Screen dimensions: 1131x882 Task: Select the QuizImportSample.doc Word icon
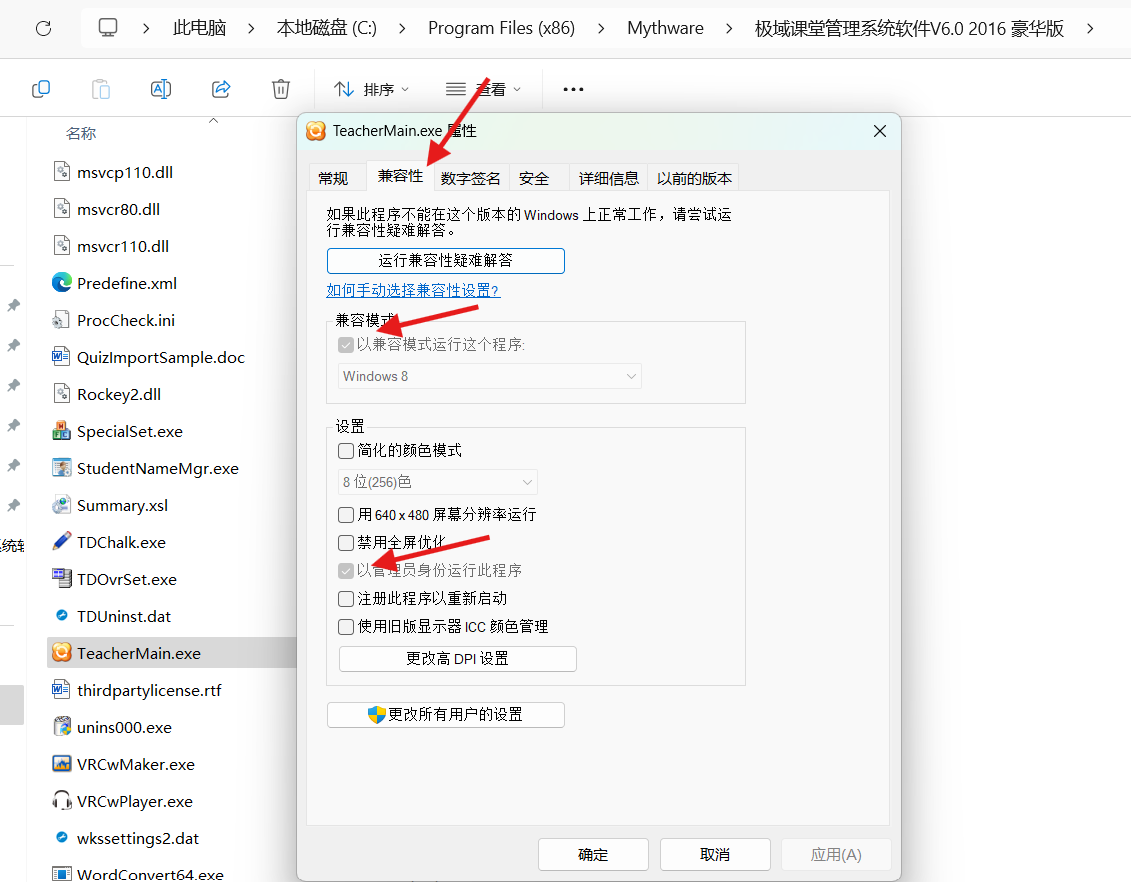61,357
